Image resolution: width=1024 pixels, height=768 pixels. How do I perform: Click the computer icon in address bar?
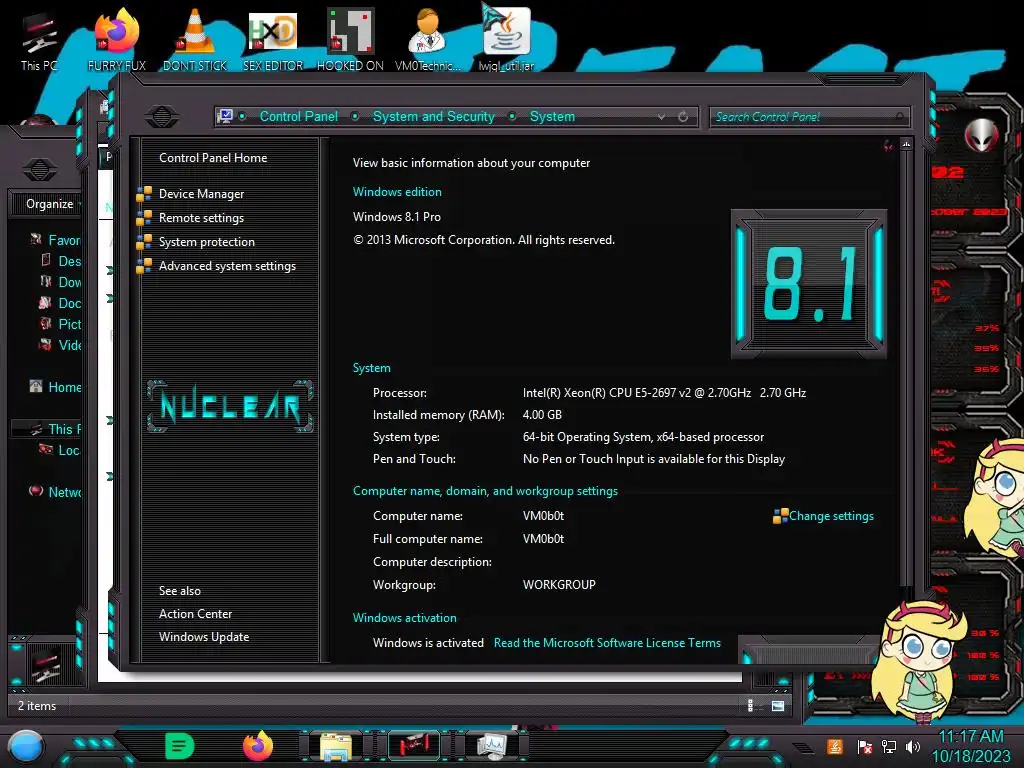(225, 116)
